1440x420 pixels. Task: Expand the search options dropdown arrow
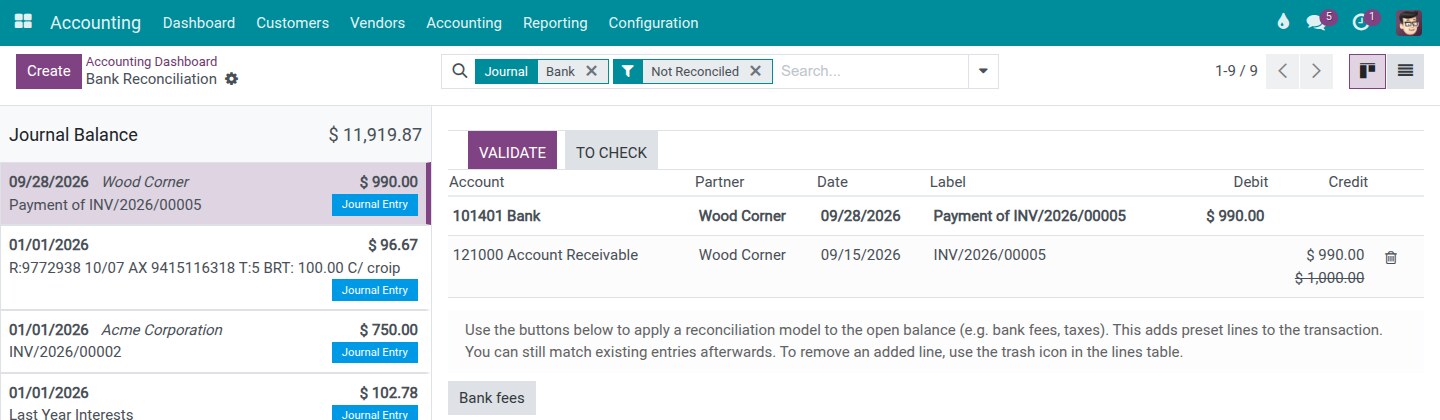(983, 71)
